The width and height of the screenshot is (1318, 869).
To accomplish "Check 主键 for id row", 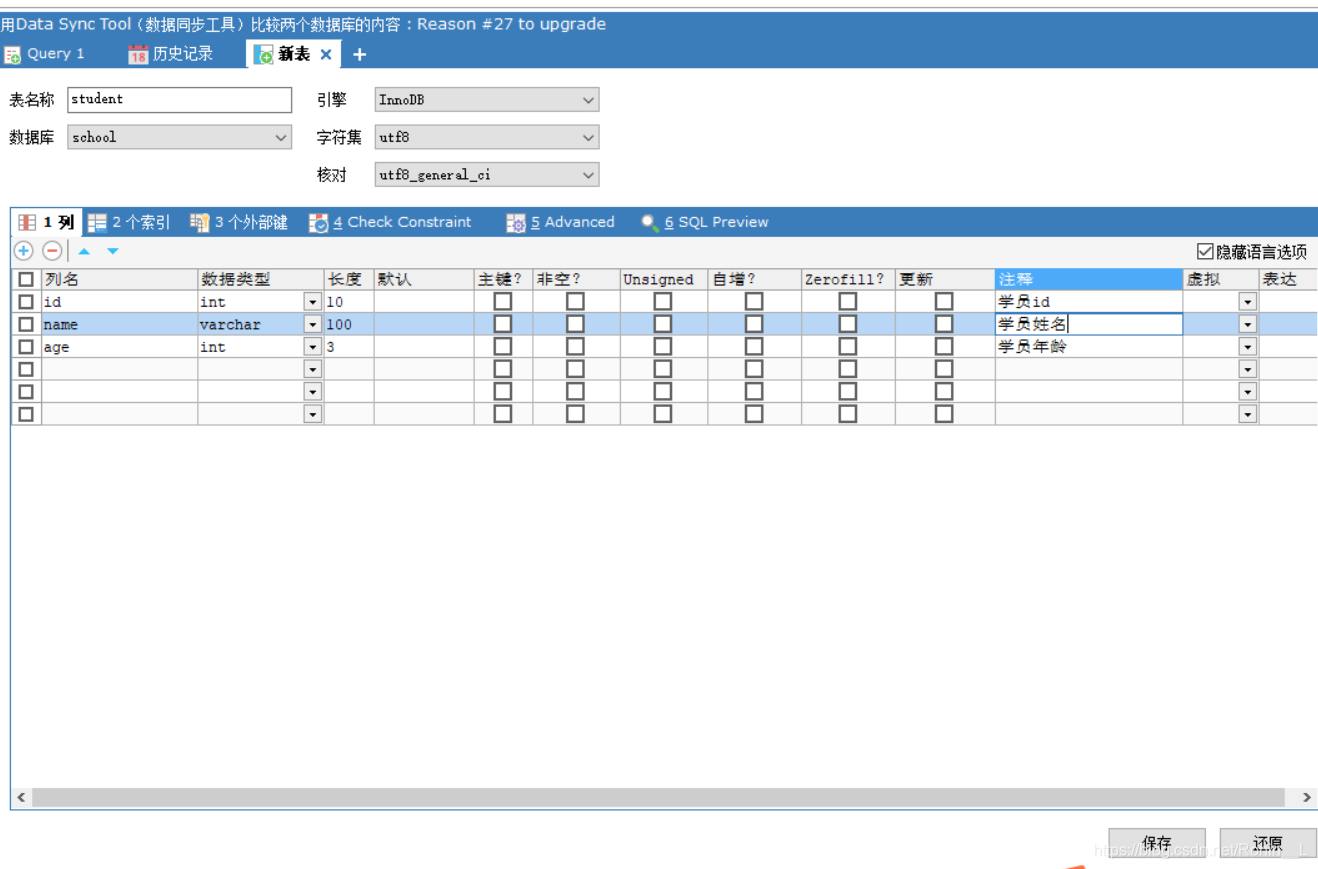I will click(503, 301).
